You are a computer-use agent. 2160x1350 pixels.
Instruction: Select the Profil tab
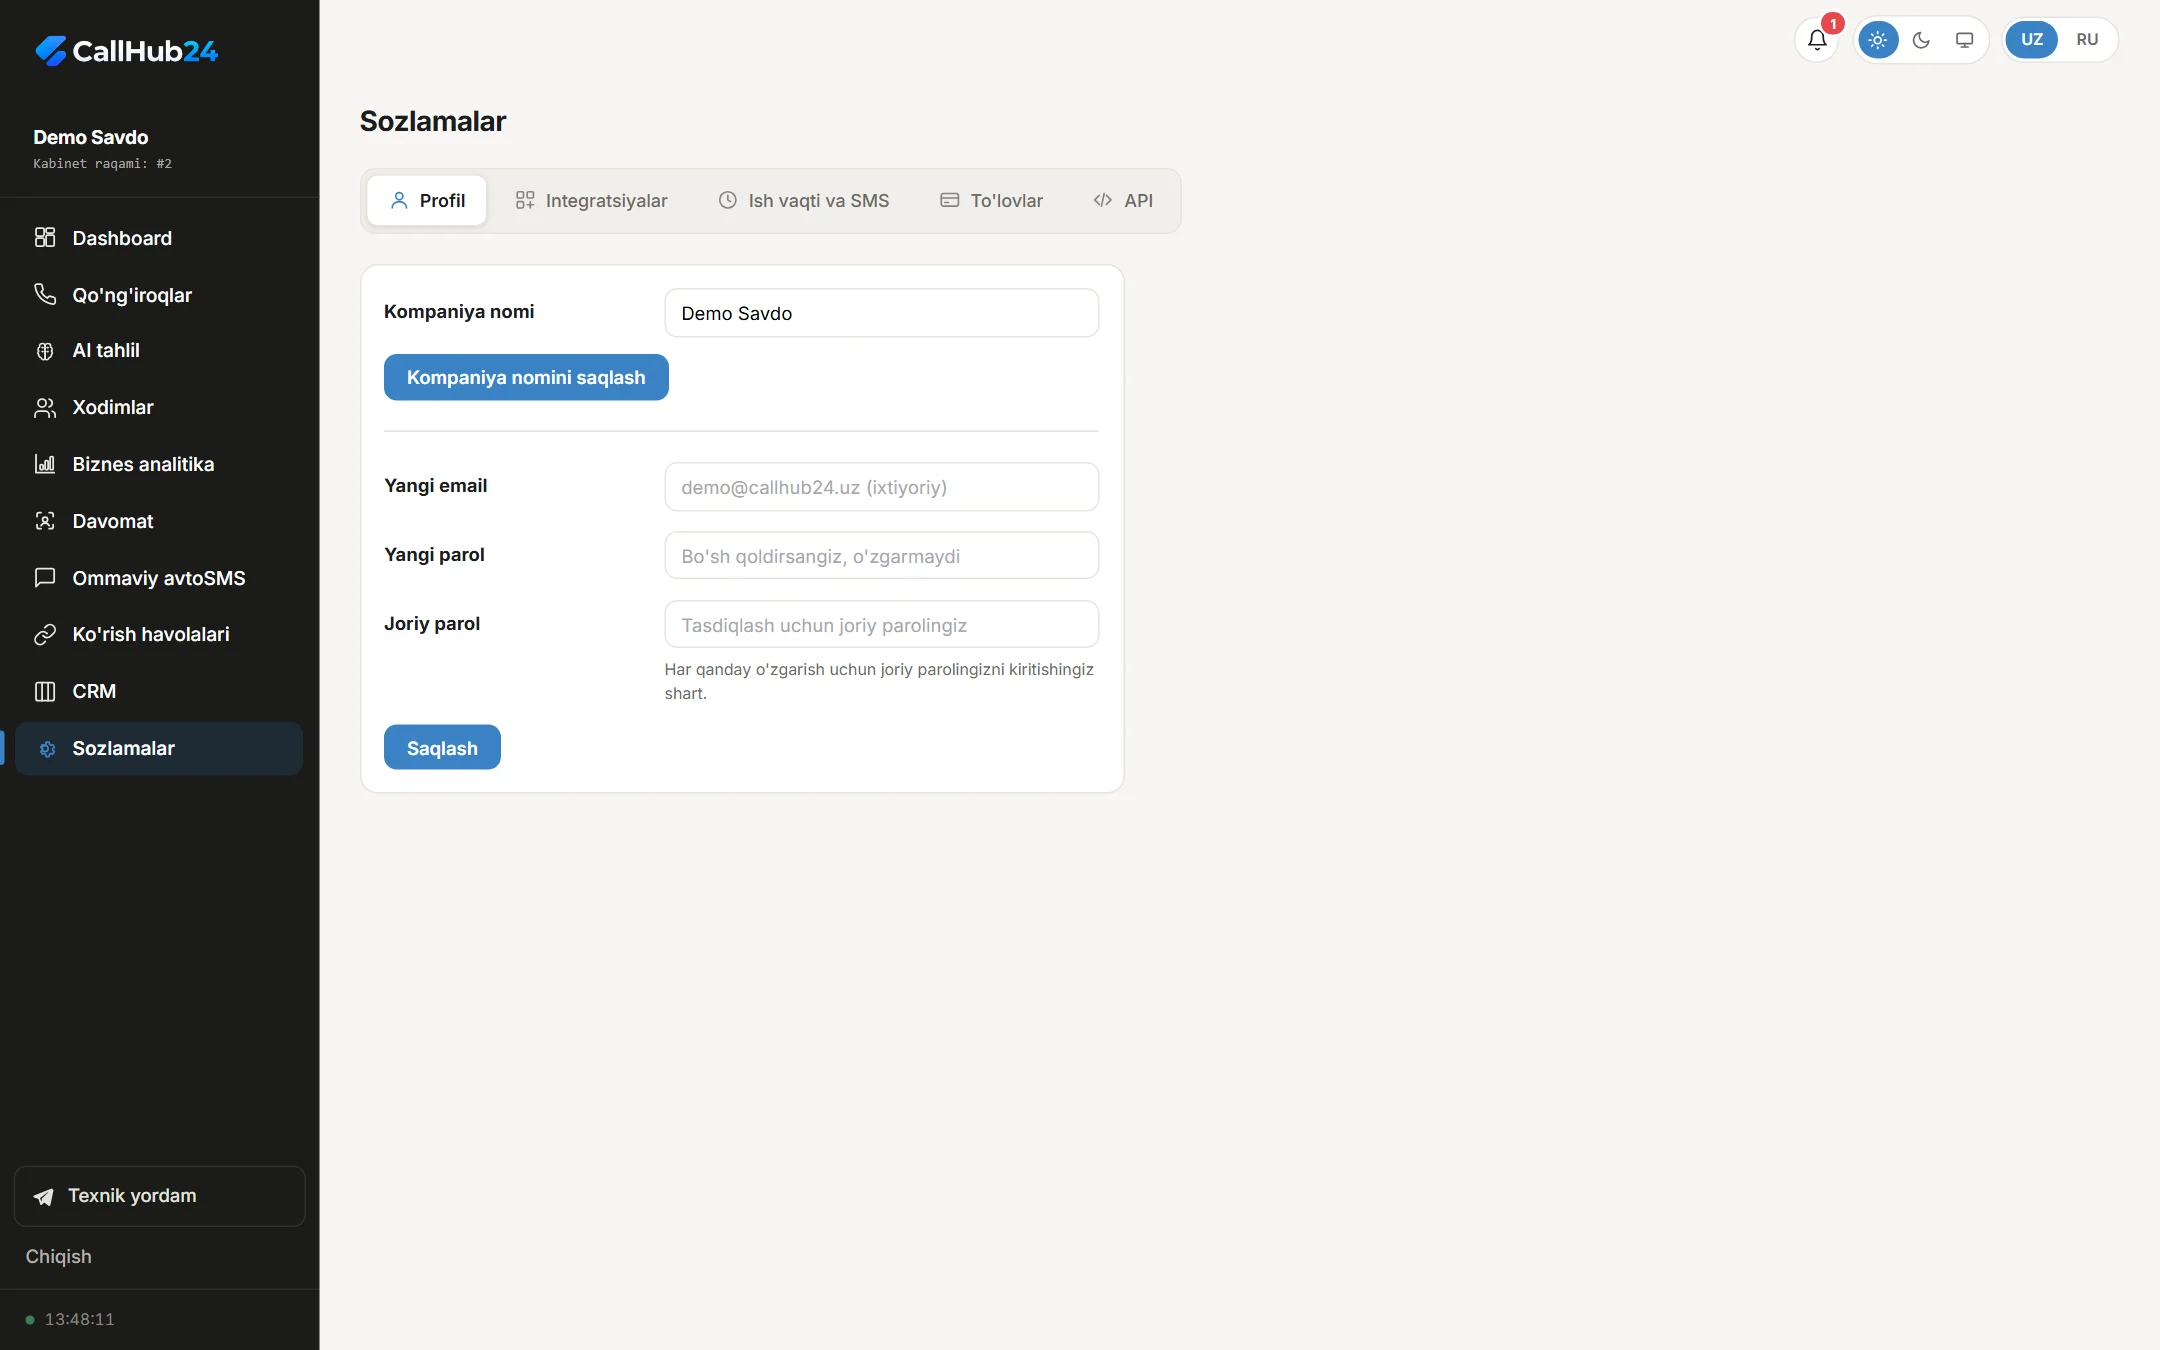427,201
